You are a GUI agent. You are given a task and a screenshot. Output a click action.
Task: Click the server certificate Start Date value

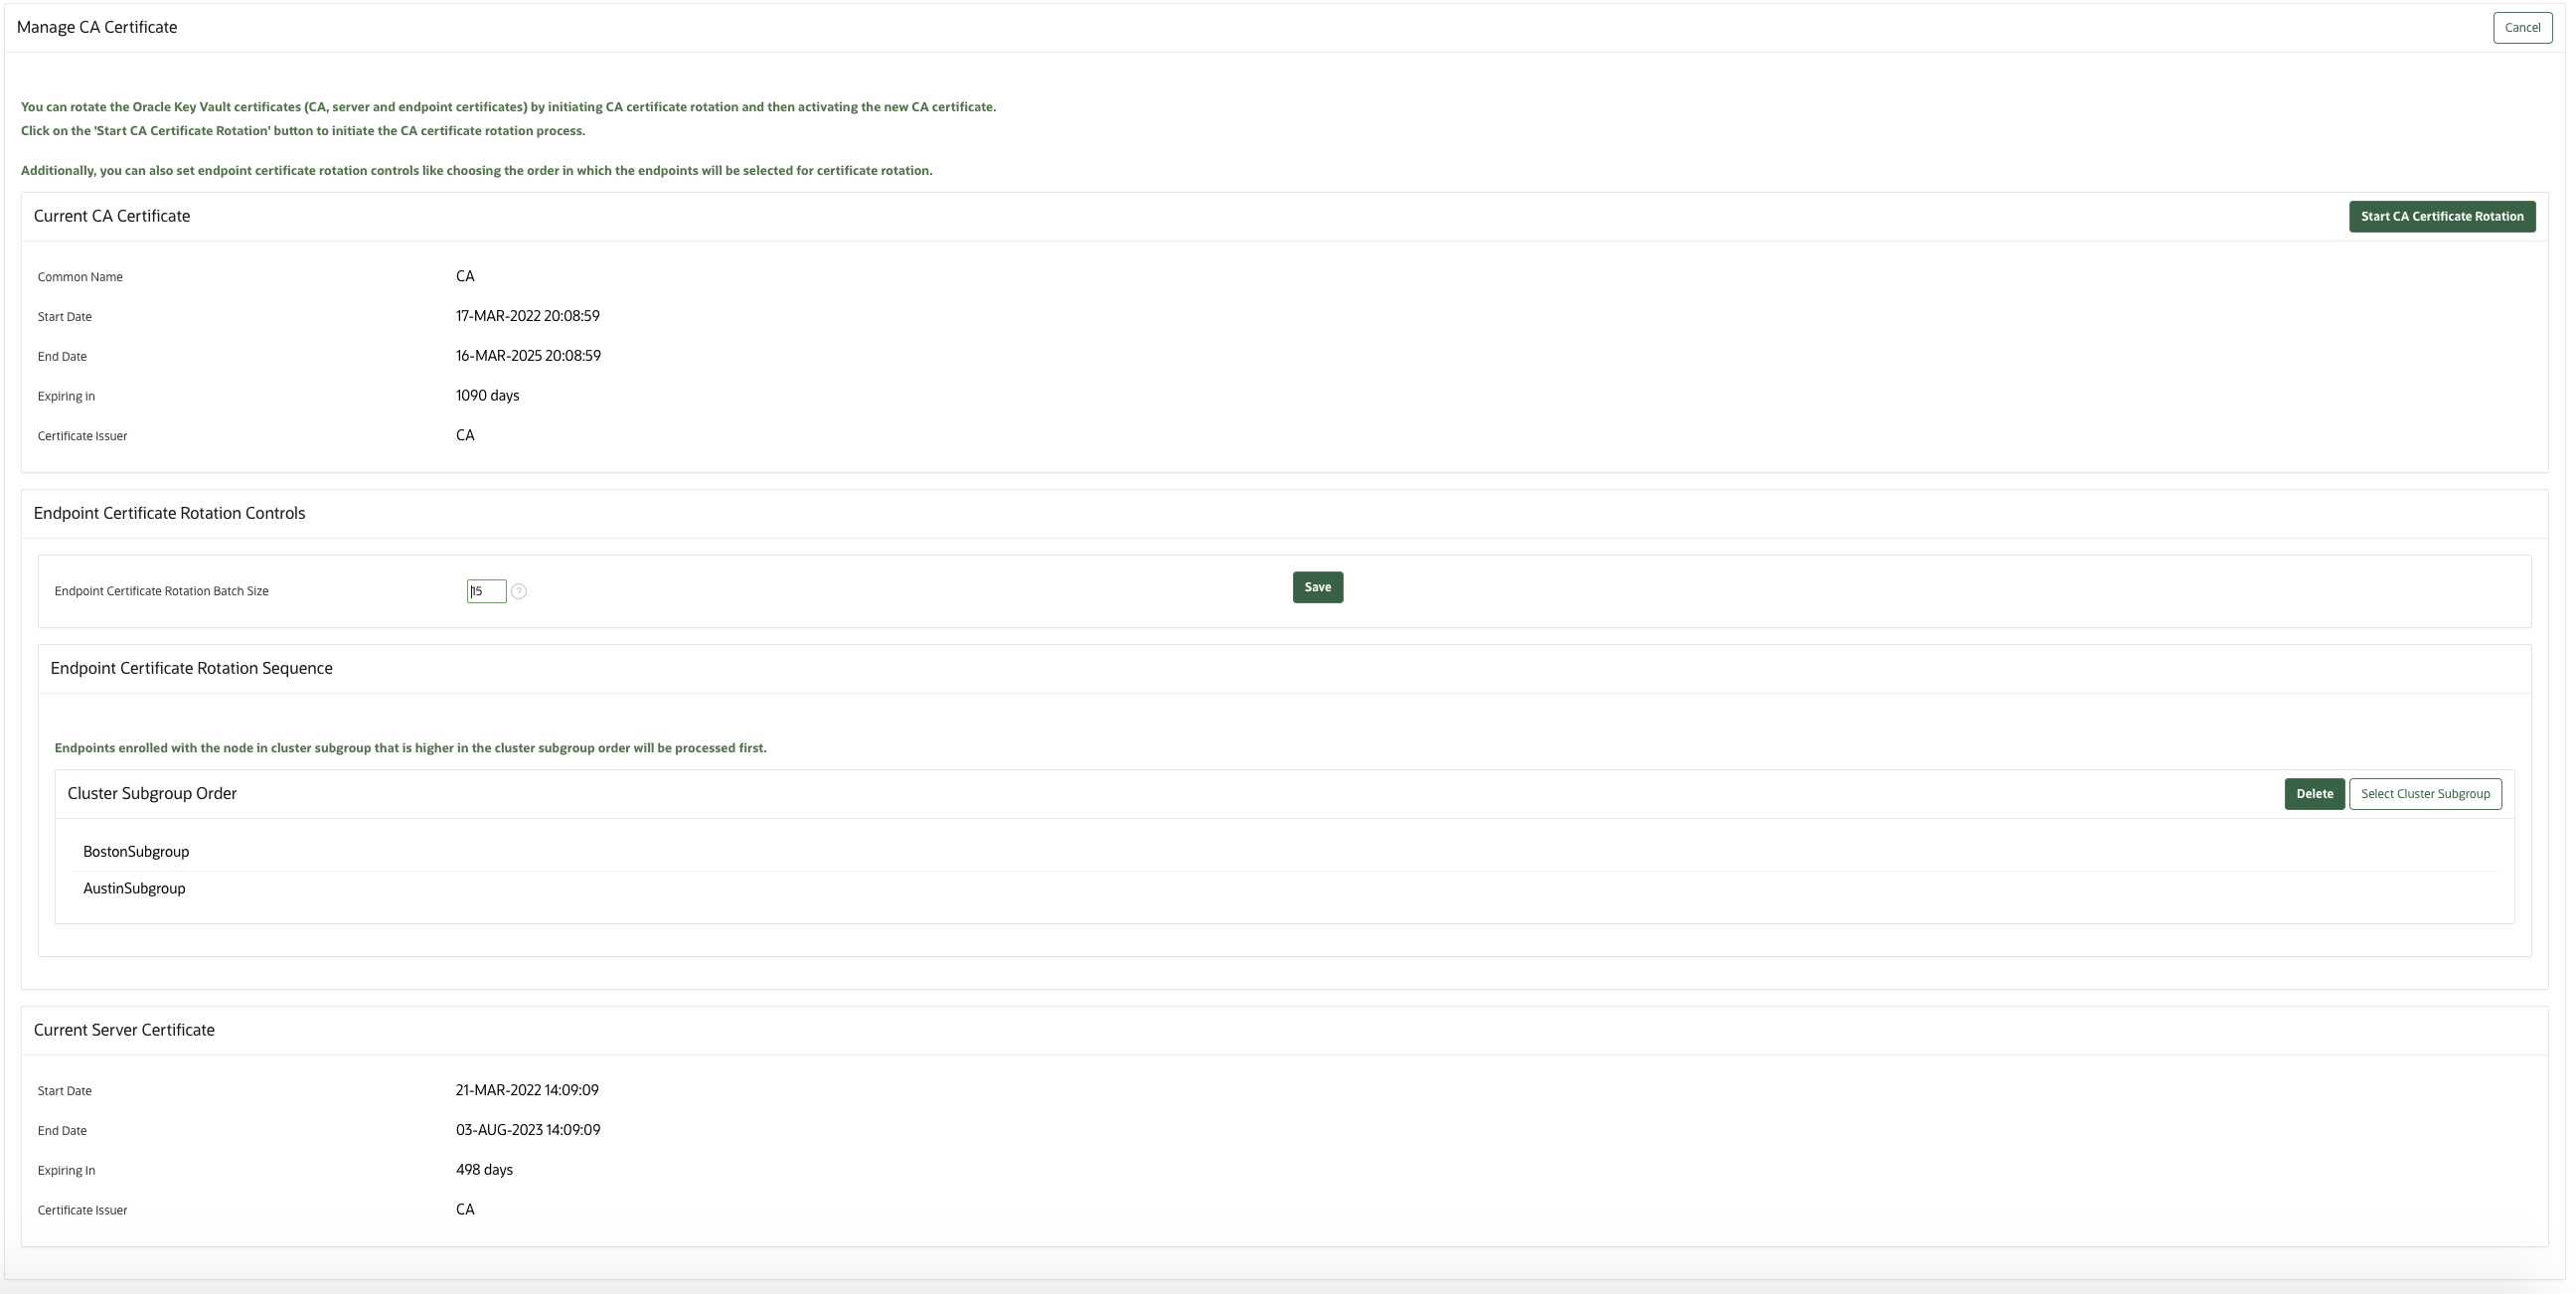click(x=527, y=1090)
